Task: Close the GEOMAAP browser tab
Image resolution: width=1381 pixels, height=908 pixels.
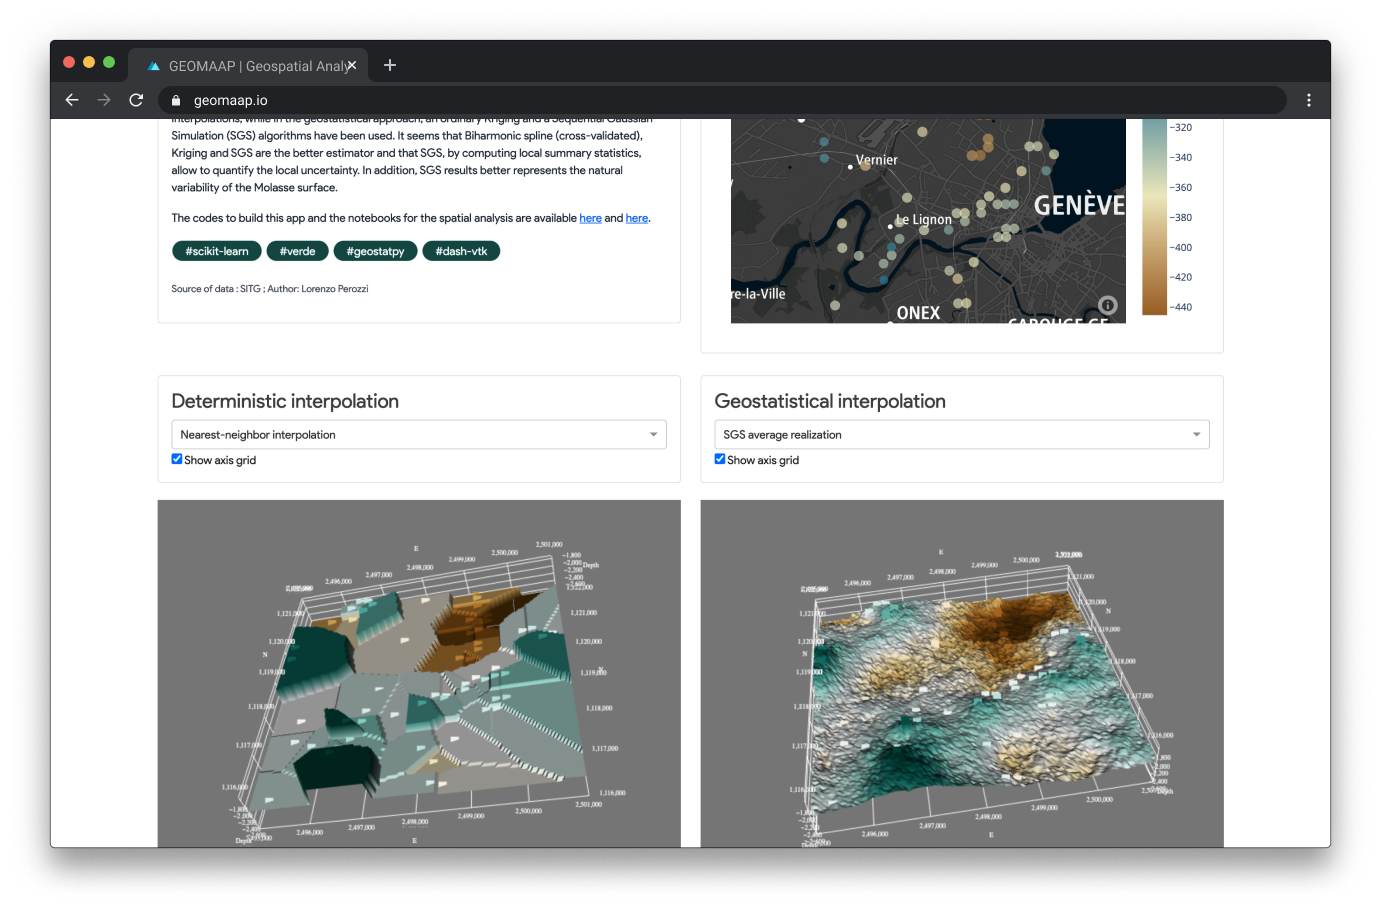Action: [351, 65]
